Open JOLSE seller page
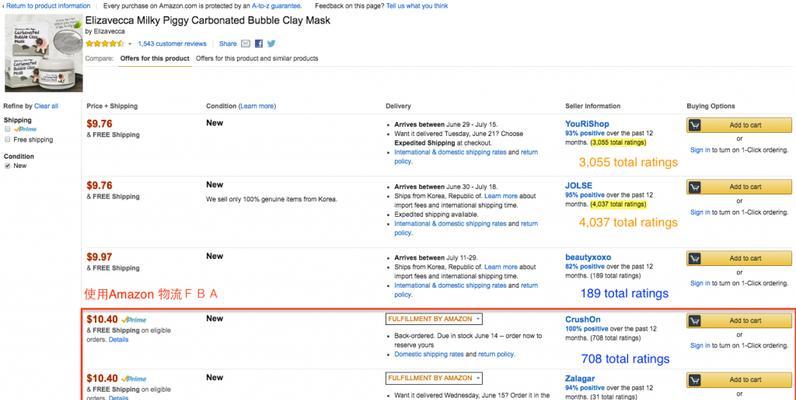 click(579, 186)
